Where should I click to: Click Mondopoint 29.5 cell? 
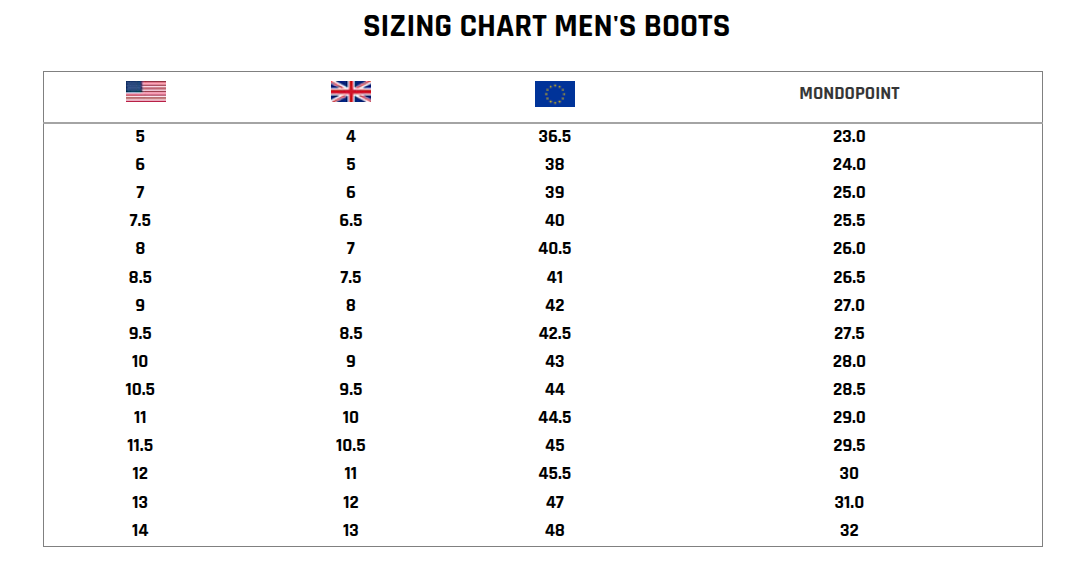pyautogui.click(x=849, y=445)
